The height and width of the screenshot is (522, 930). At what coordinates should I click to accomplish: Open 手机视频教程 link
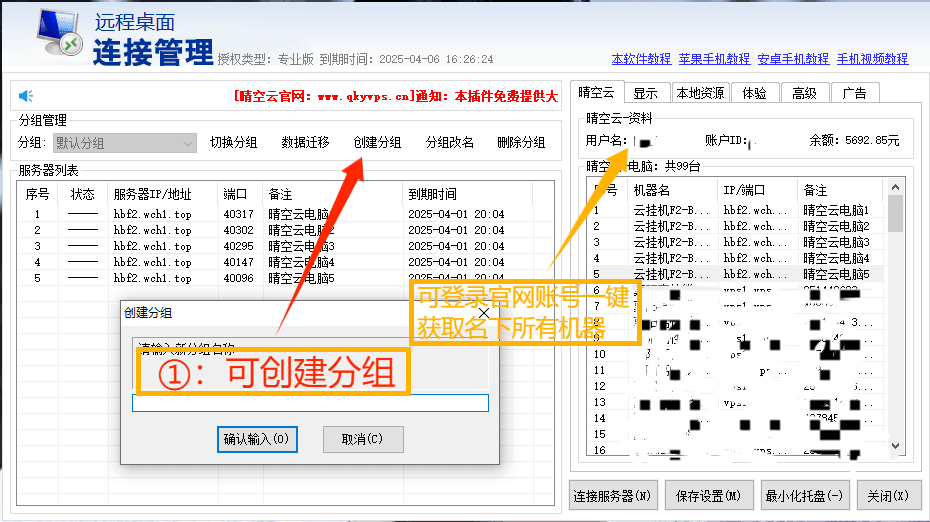pos(872,59)
